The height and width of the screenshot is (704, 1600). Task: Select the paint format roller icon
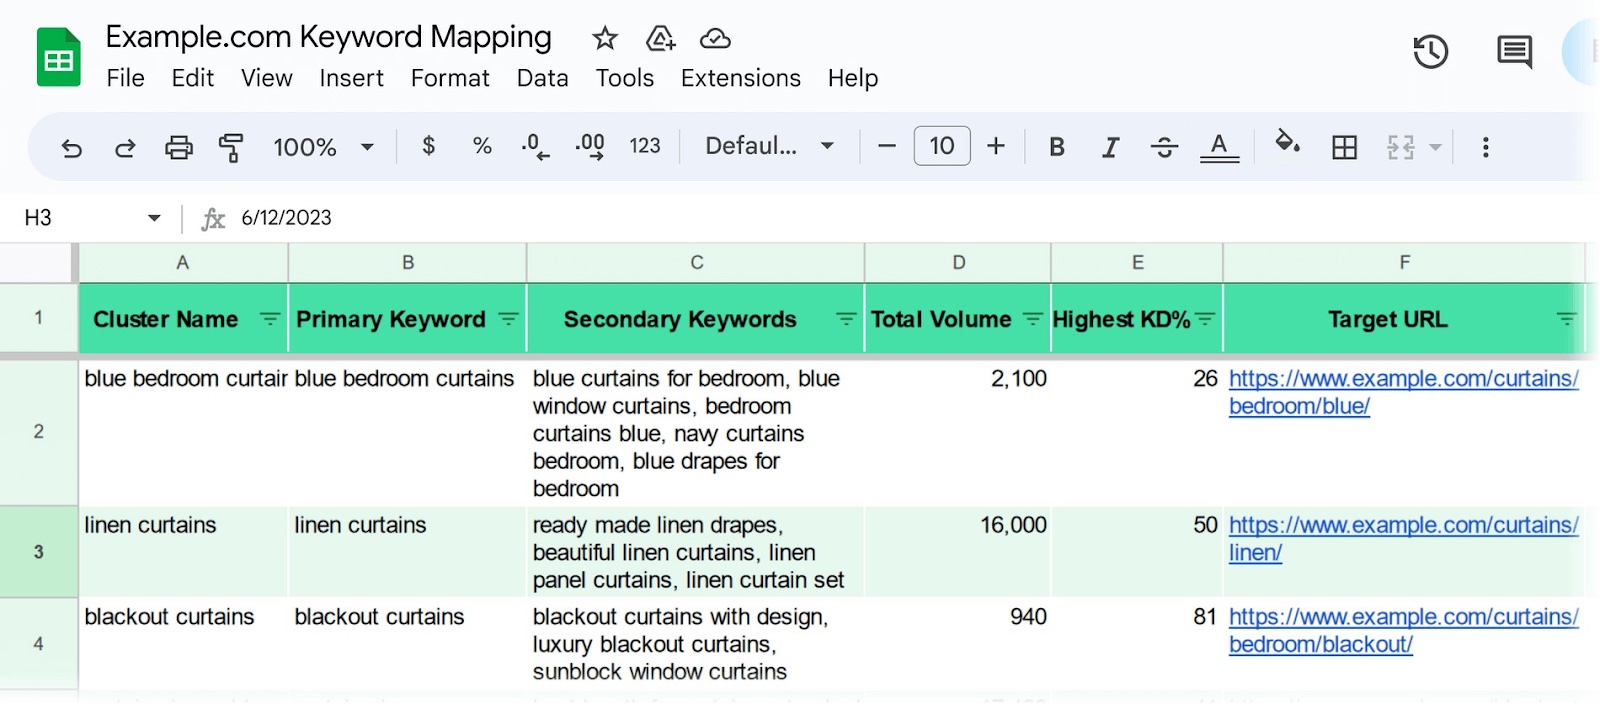[x=231, y=148]
